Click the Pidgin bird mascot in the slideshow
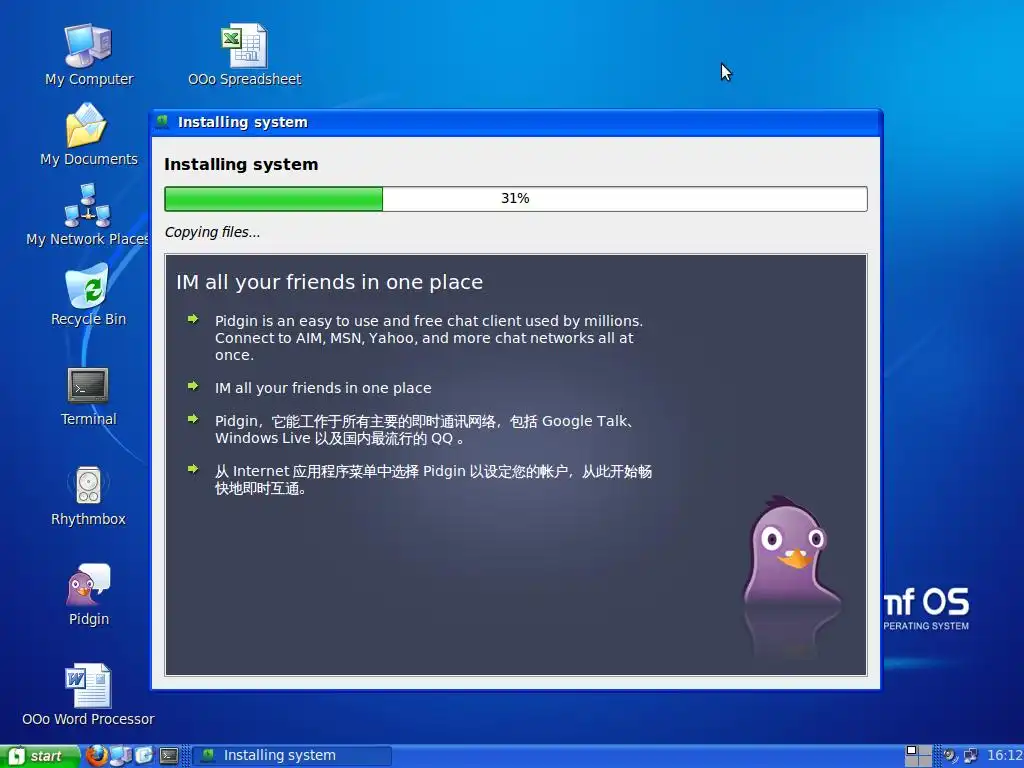 point(792,552)
